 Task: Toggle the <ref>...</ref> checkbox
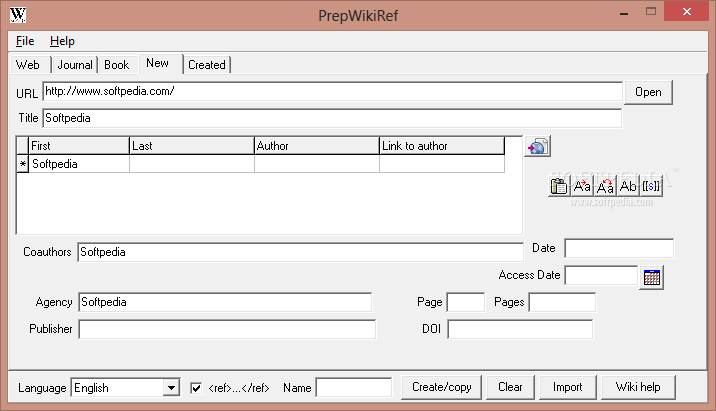pos(196,388)
